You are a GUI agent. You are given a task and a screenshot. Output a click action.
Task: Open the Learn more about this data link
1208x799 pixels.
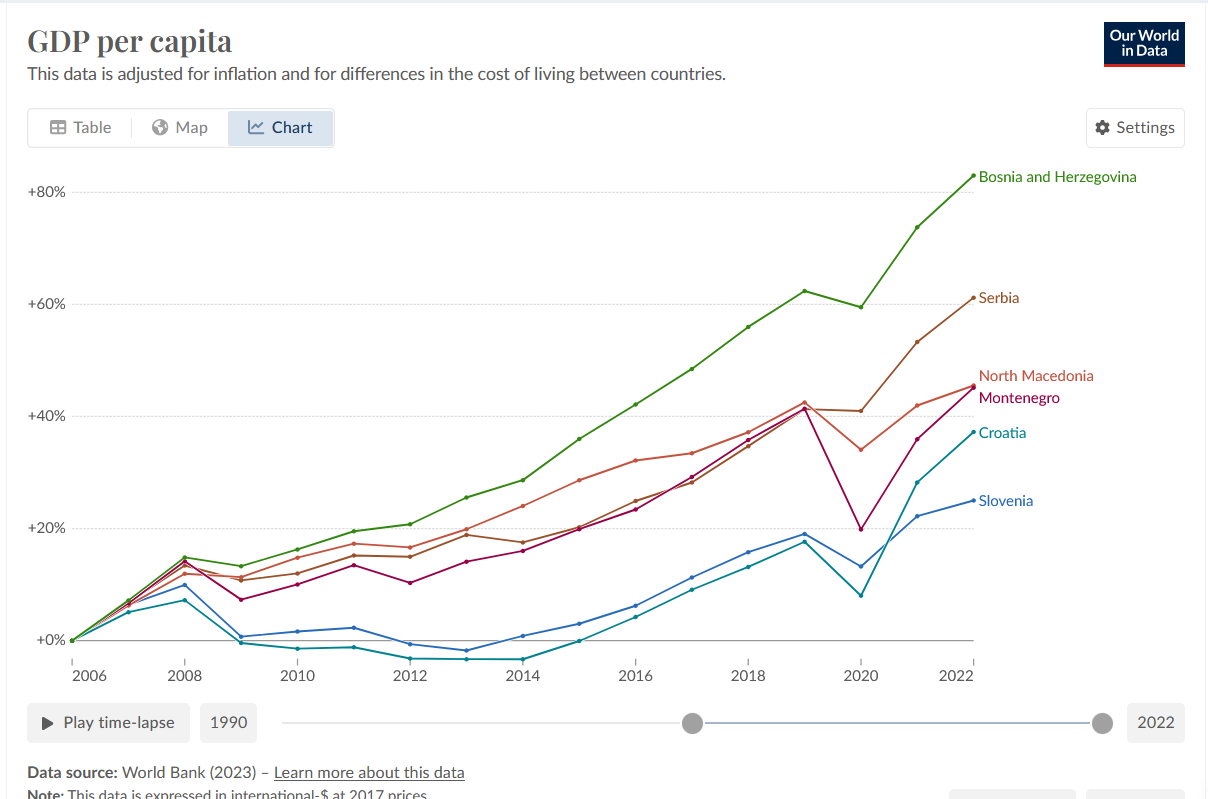tap(369, 773)
